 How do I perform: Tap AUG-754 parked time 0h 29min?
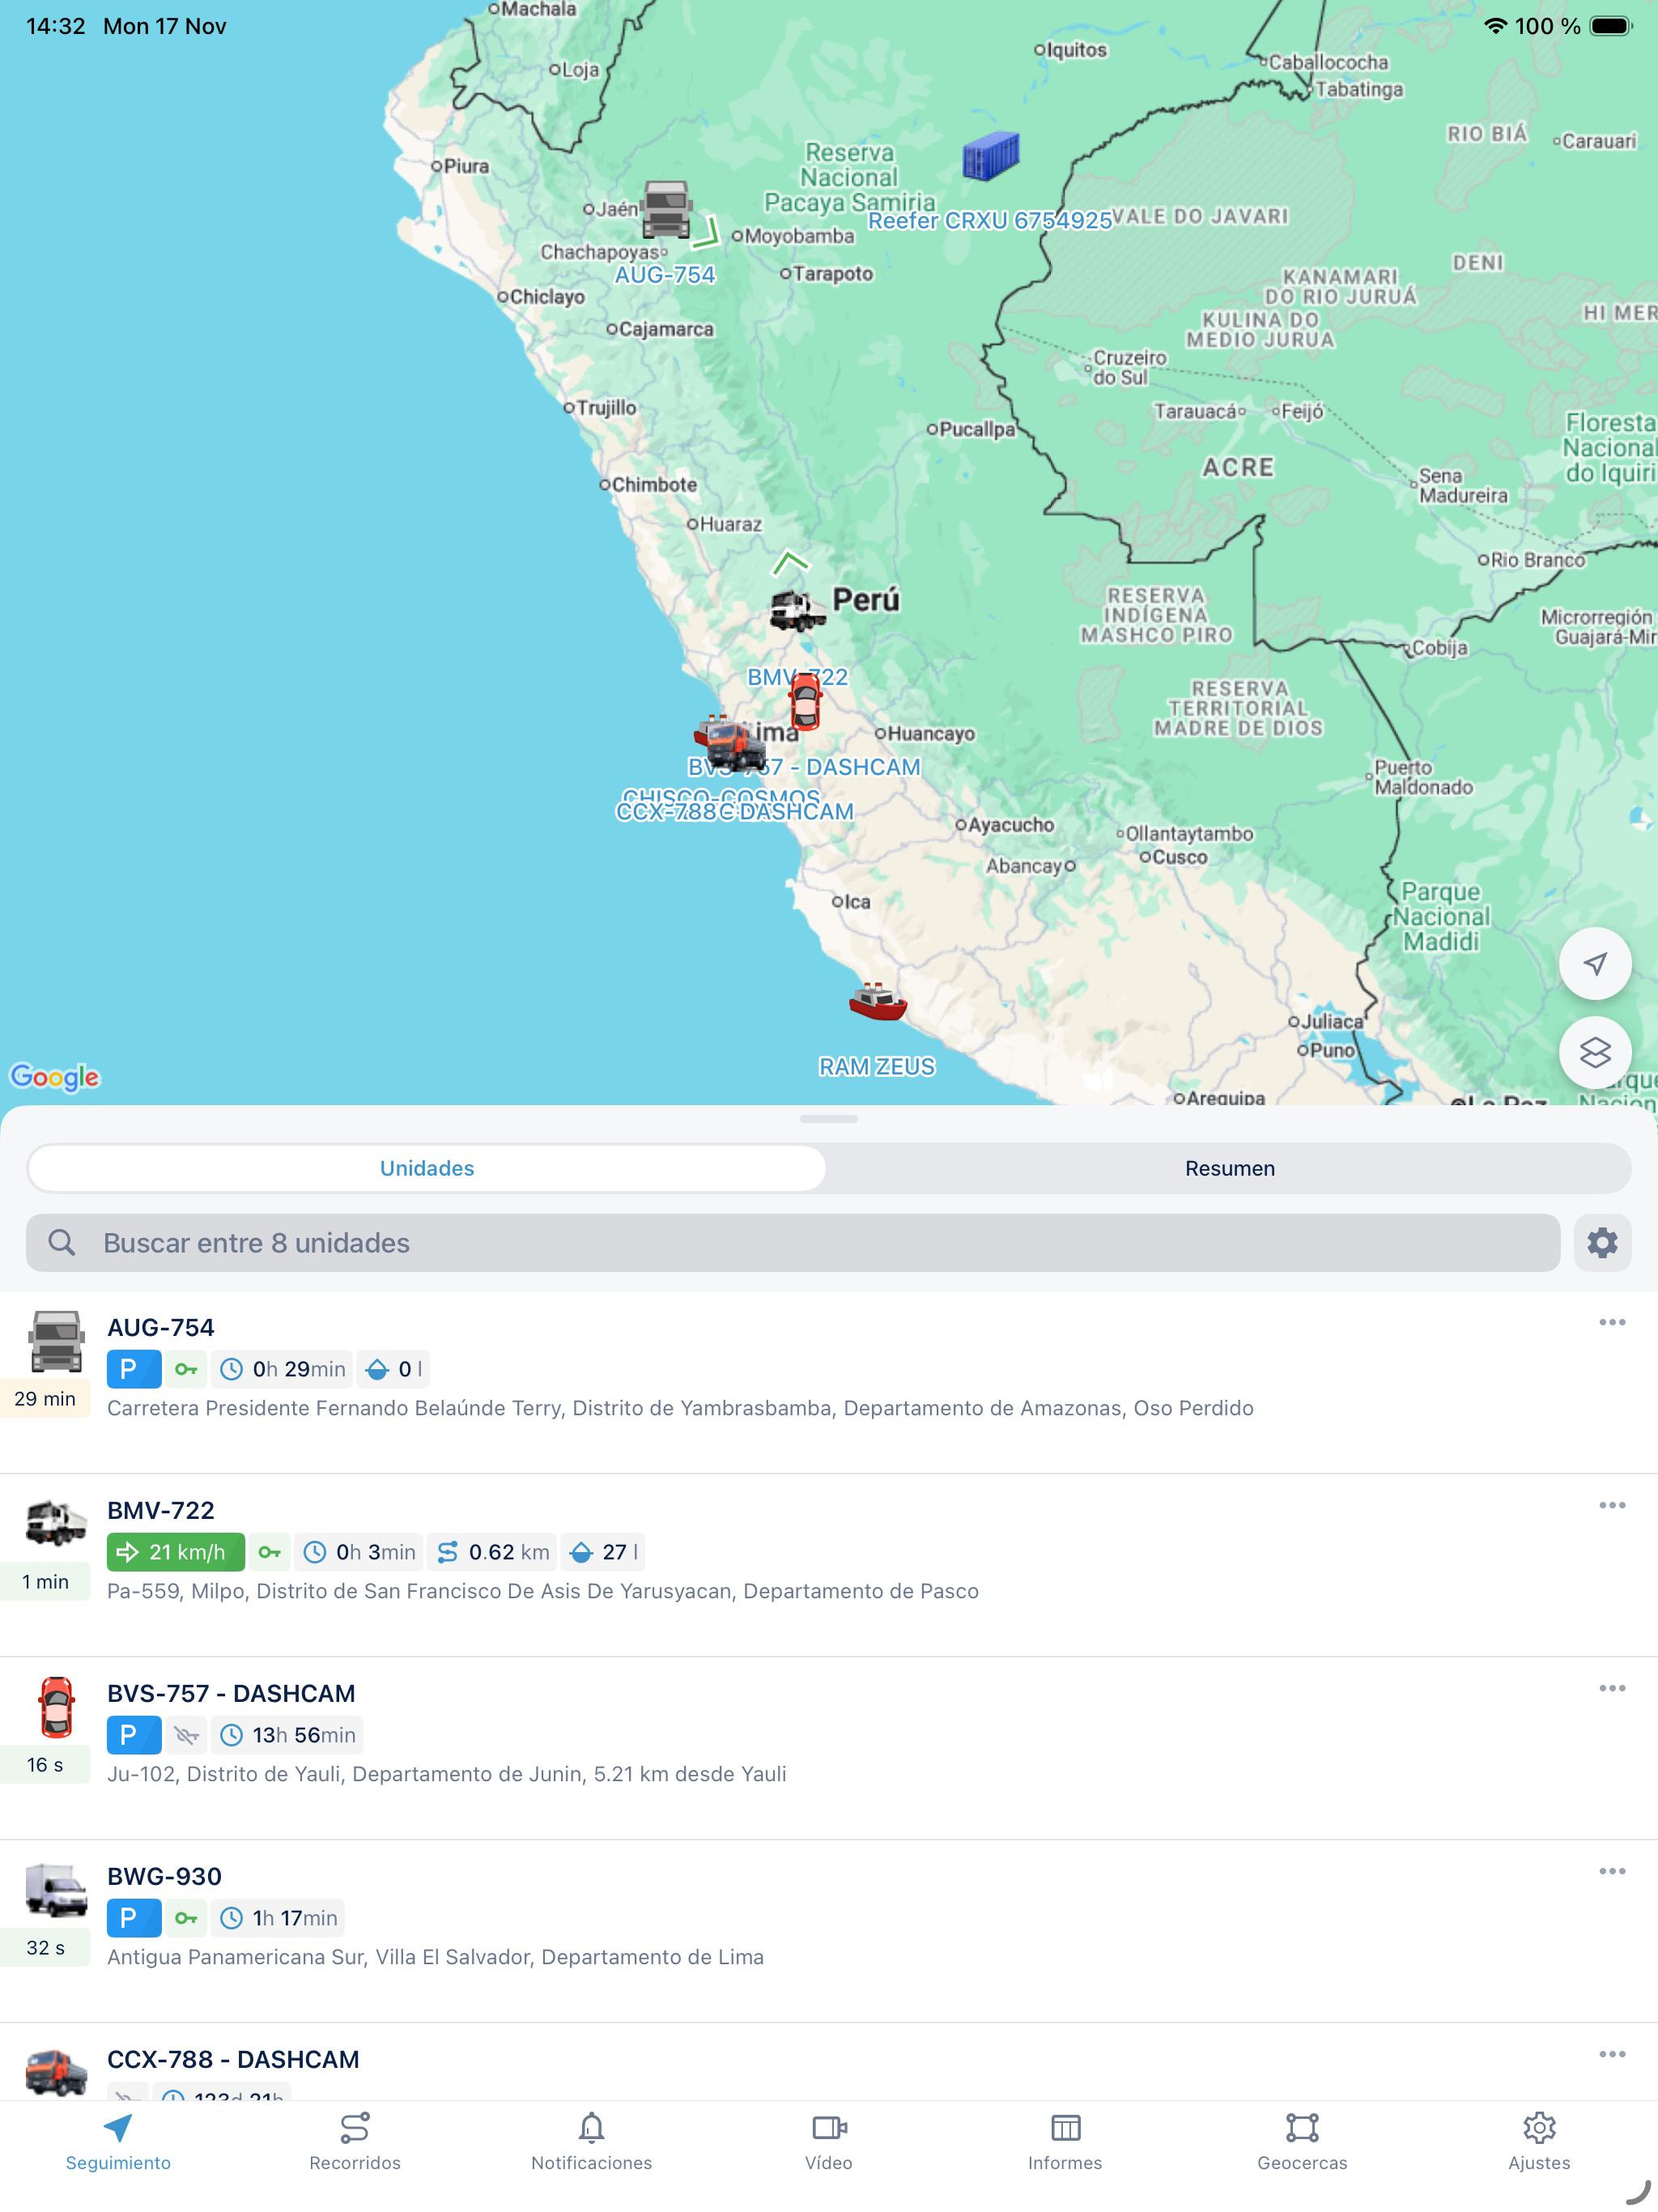283,1369
